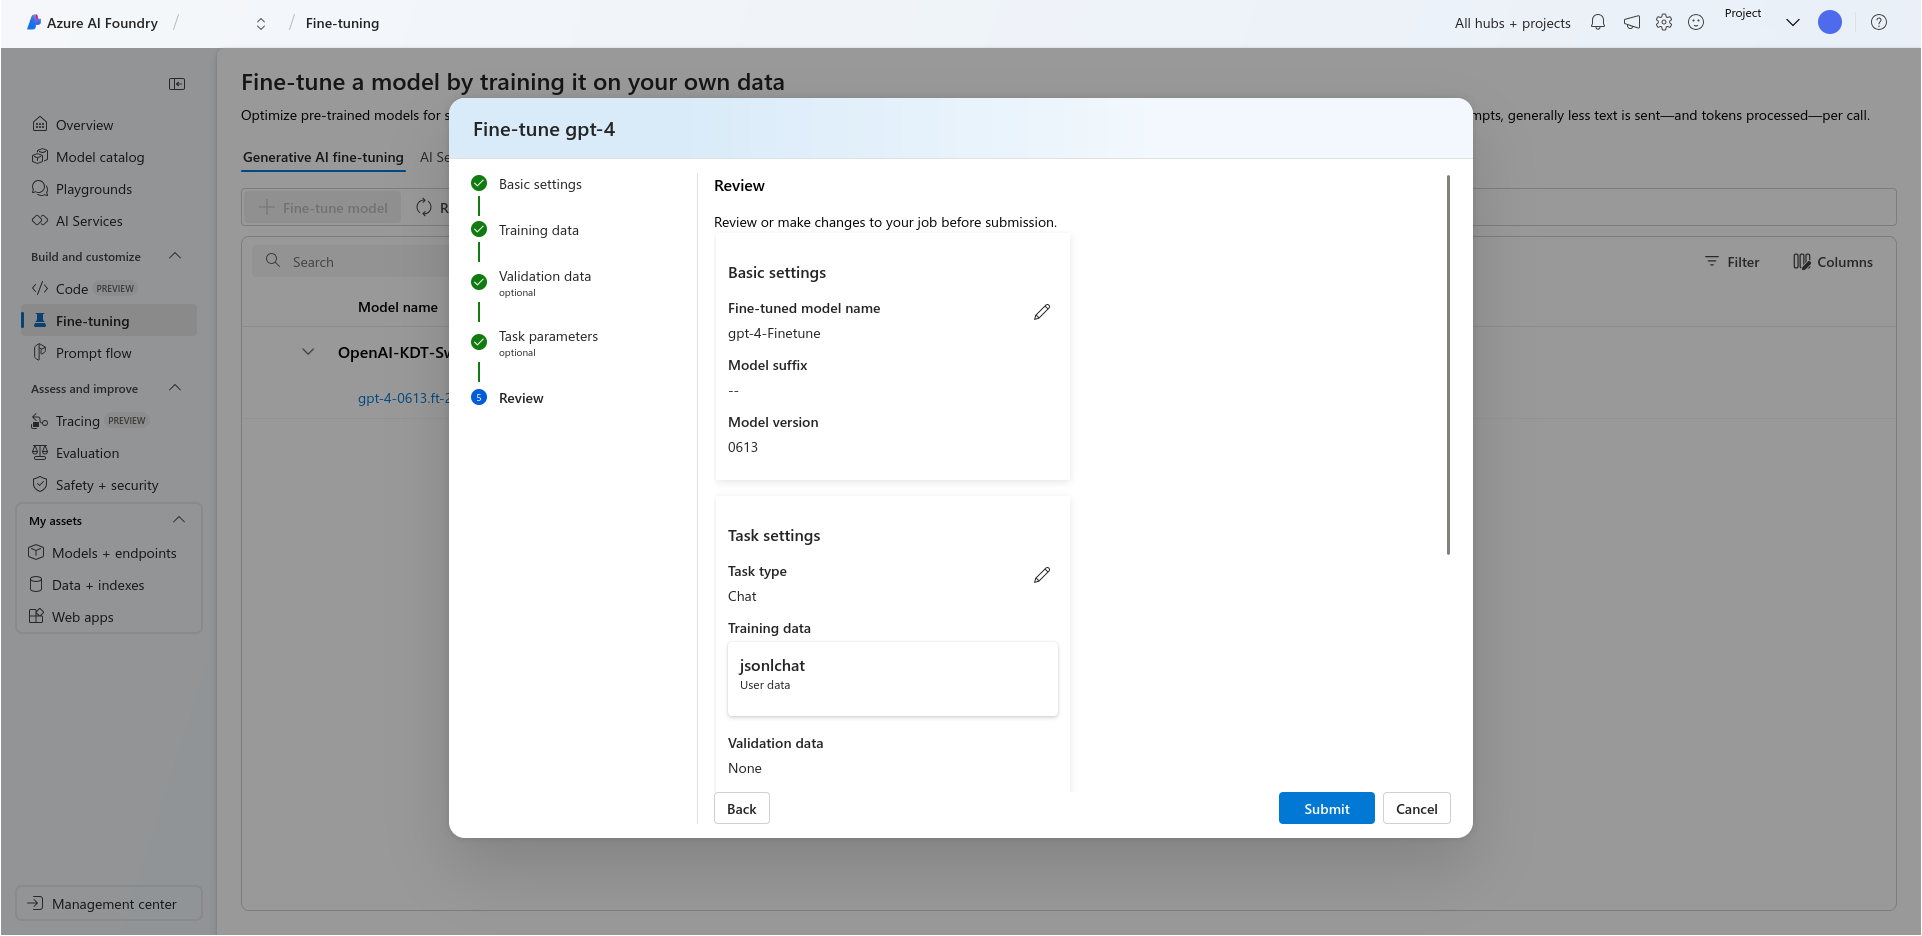Open the Project dropdown chevron
The image size is (1922, 936).
(x=1793, y=23)
